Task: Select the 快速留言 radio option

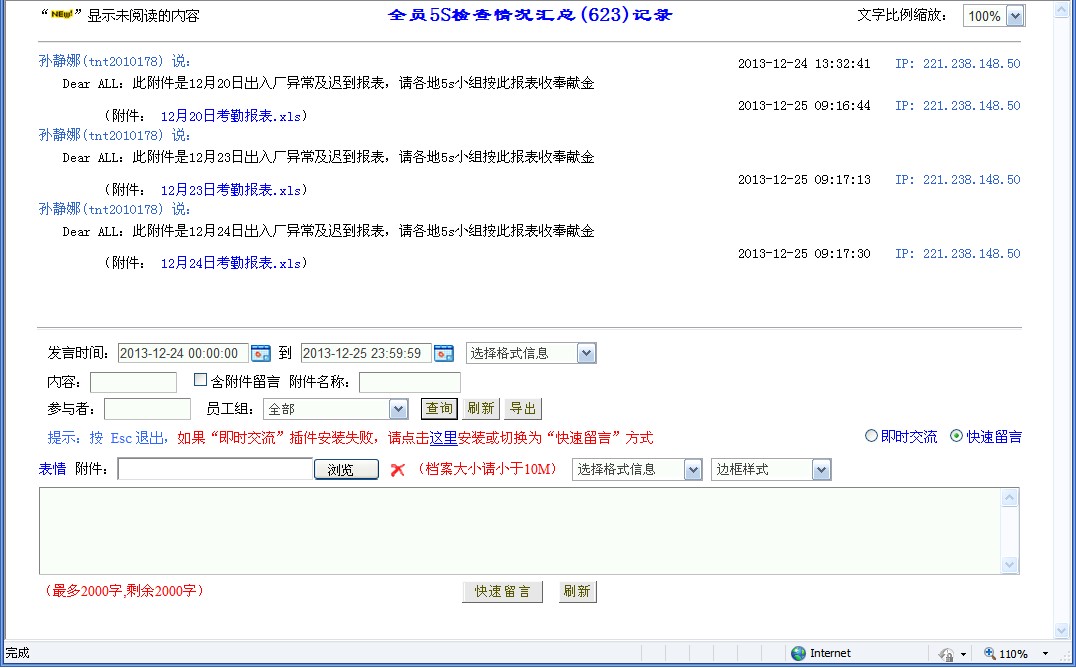Action: (x=956, y=436)
